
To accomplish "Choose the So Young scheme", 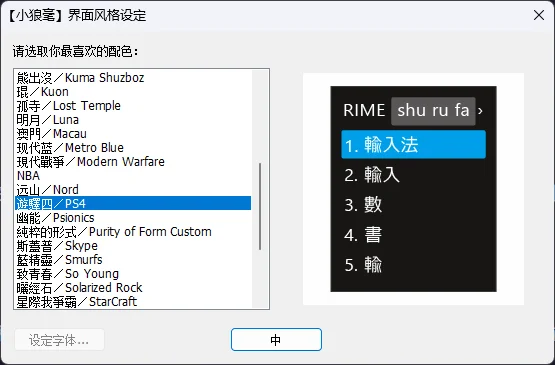I will pos(133,273).
